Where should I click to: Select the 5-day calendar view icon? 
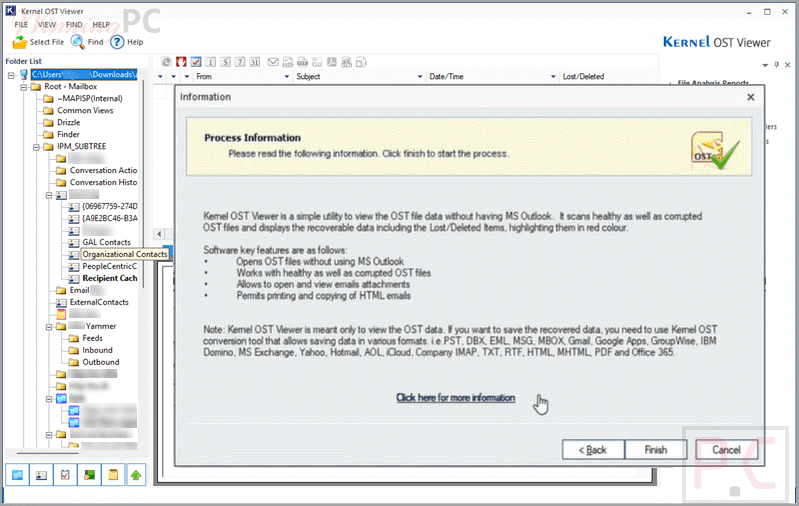pyautogui.click(x=225, y=62)
